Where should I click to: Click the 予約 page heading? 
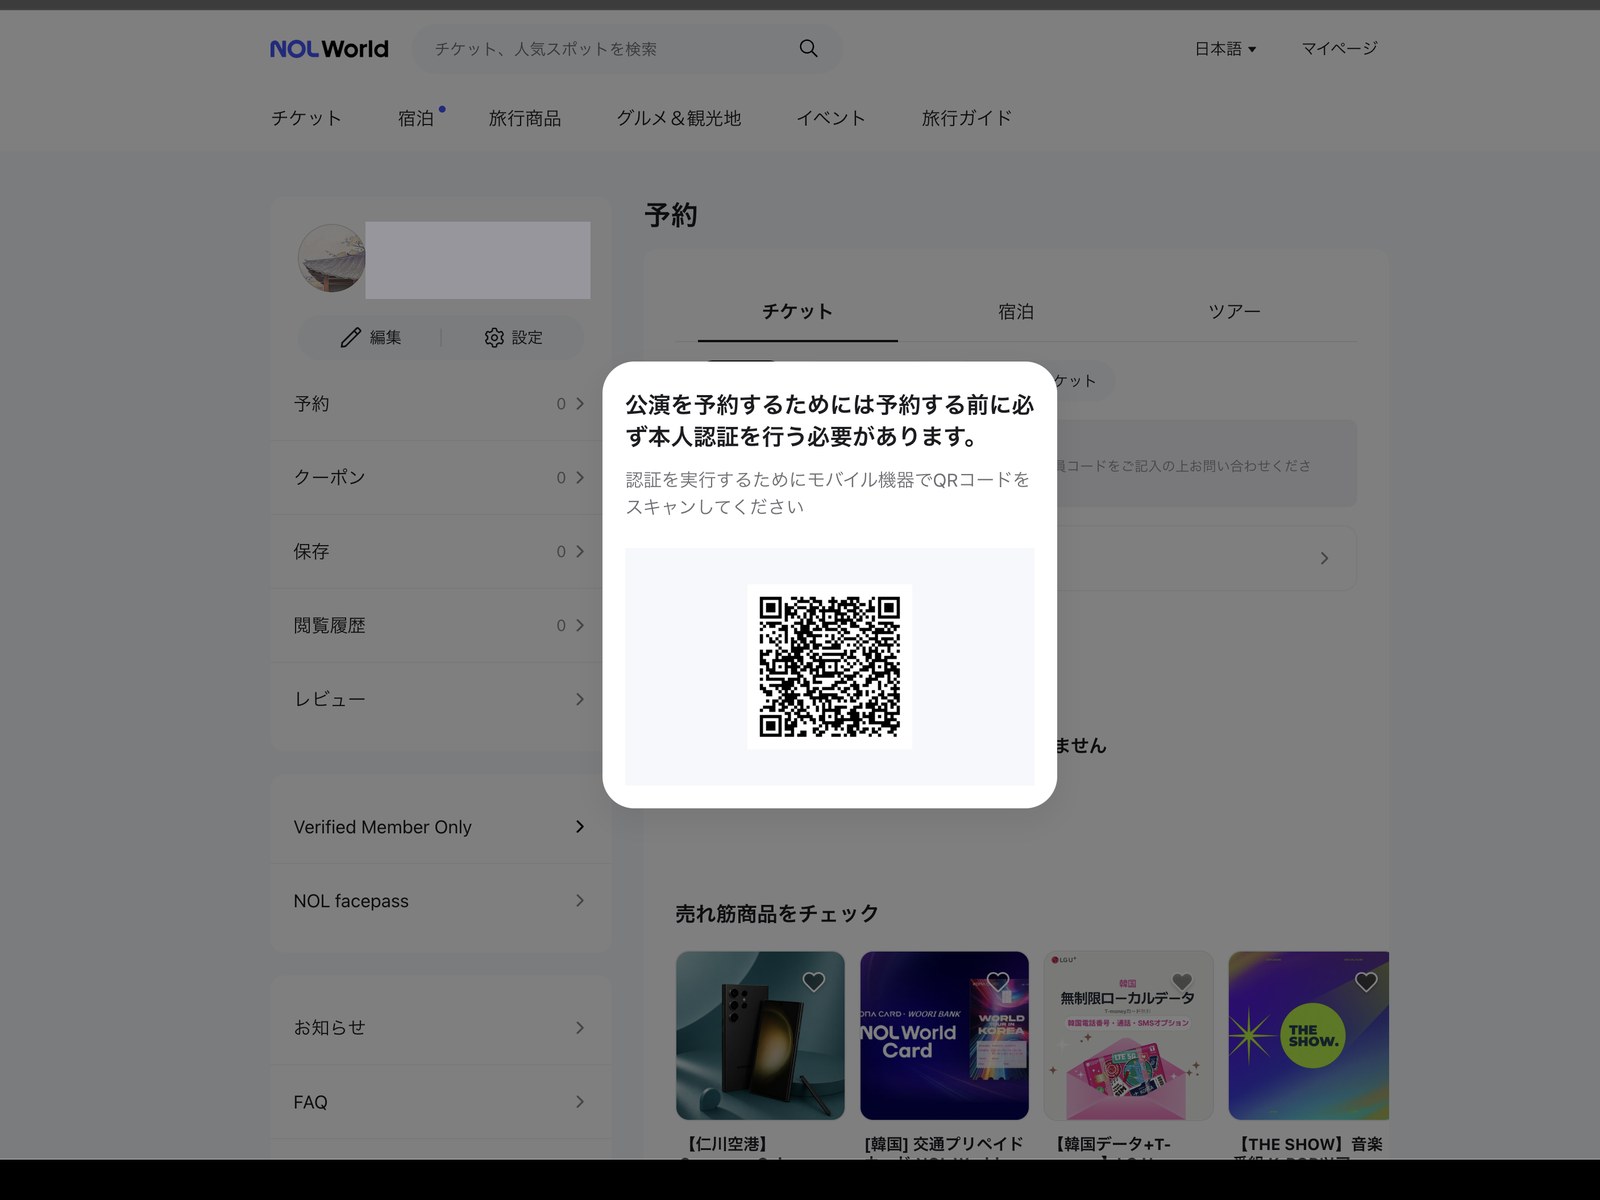coord(671,215)
